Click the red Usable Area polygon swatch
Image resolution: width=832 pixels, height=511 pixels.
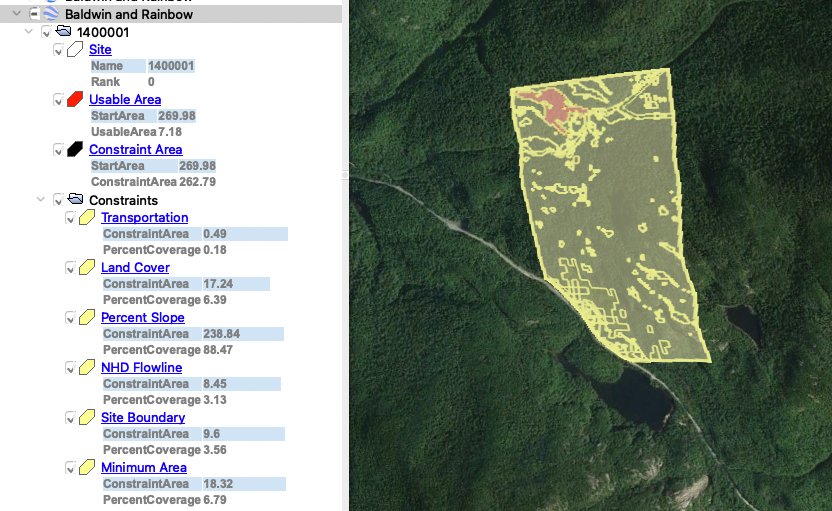click(75, 99)
